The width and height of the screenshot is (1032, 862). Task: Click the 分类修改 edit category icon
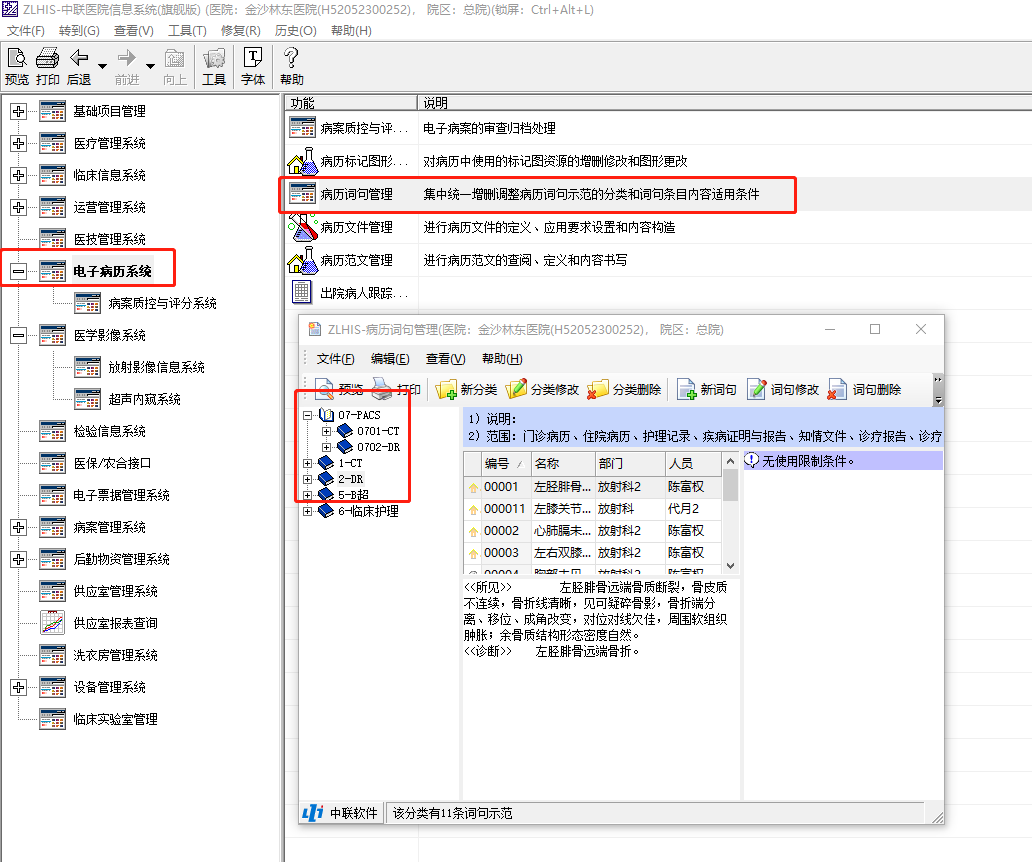[516, 389]
